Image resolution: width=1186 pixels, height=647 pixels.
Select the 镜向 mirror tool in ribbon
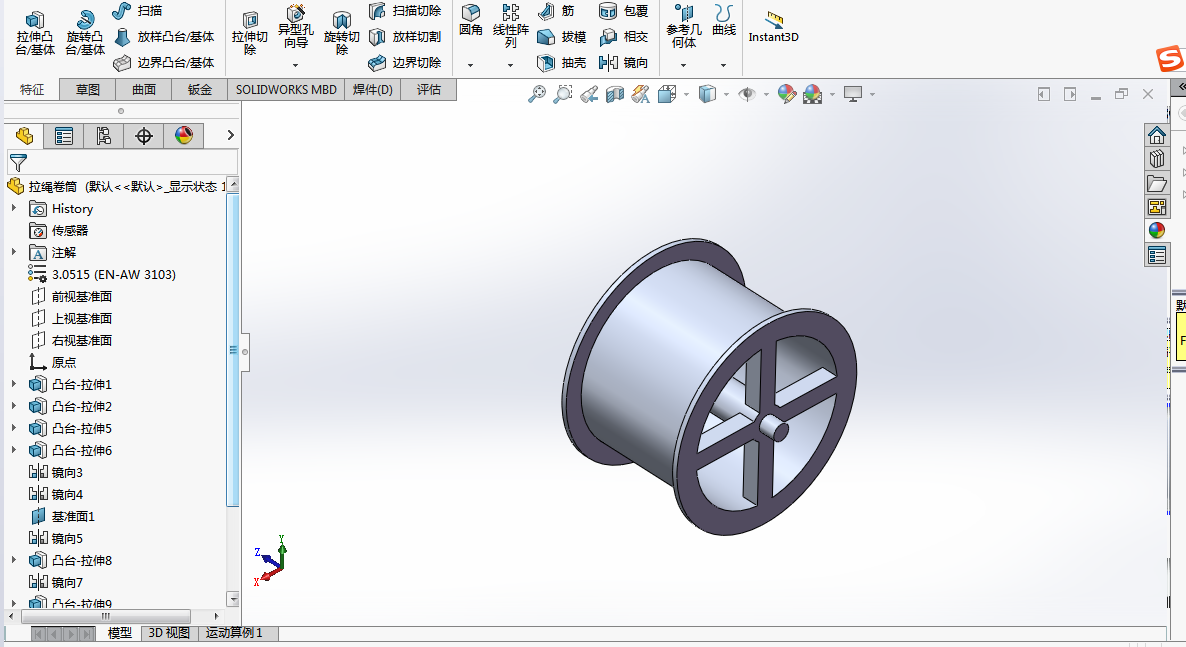click(x=623, y=63)
